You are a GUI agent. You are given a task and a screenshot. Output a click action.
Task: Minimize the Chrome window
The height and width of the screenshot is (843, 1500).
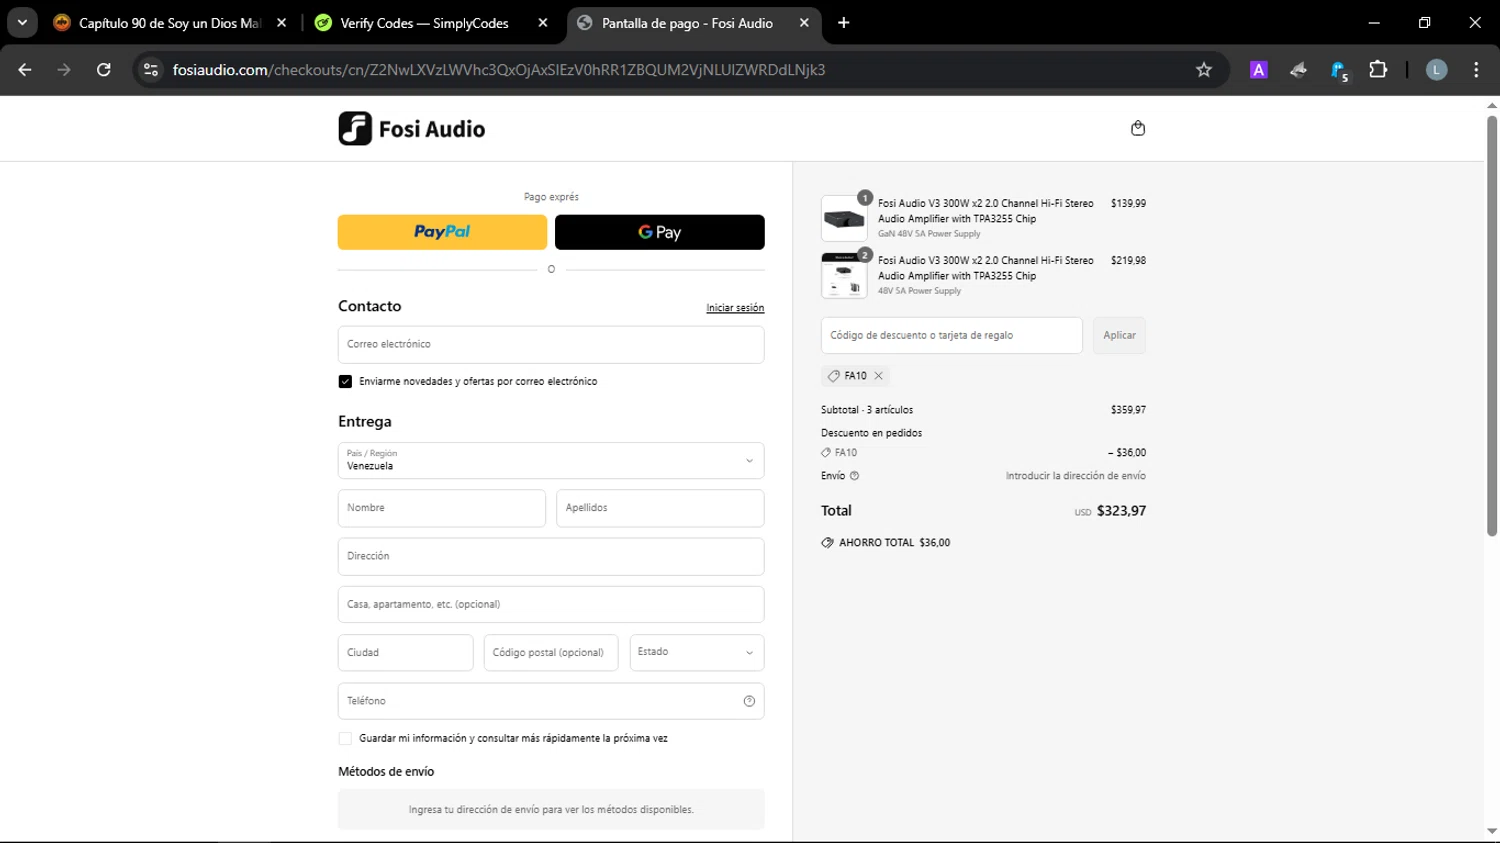tap(1374, 23)
